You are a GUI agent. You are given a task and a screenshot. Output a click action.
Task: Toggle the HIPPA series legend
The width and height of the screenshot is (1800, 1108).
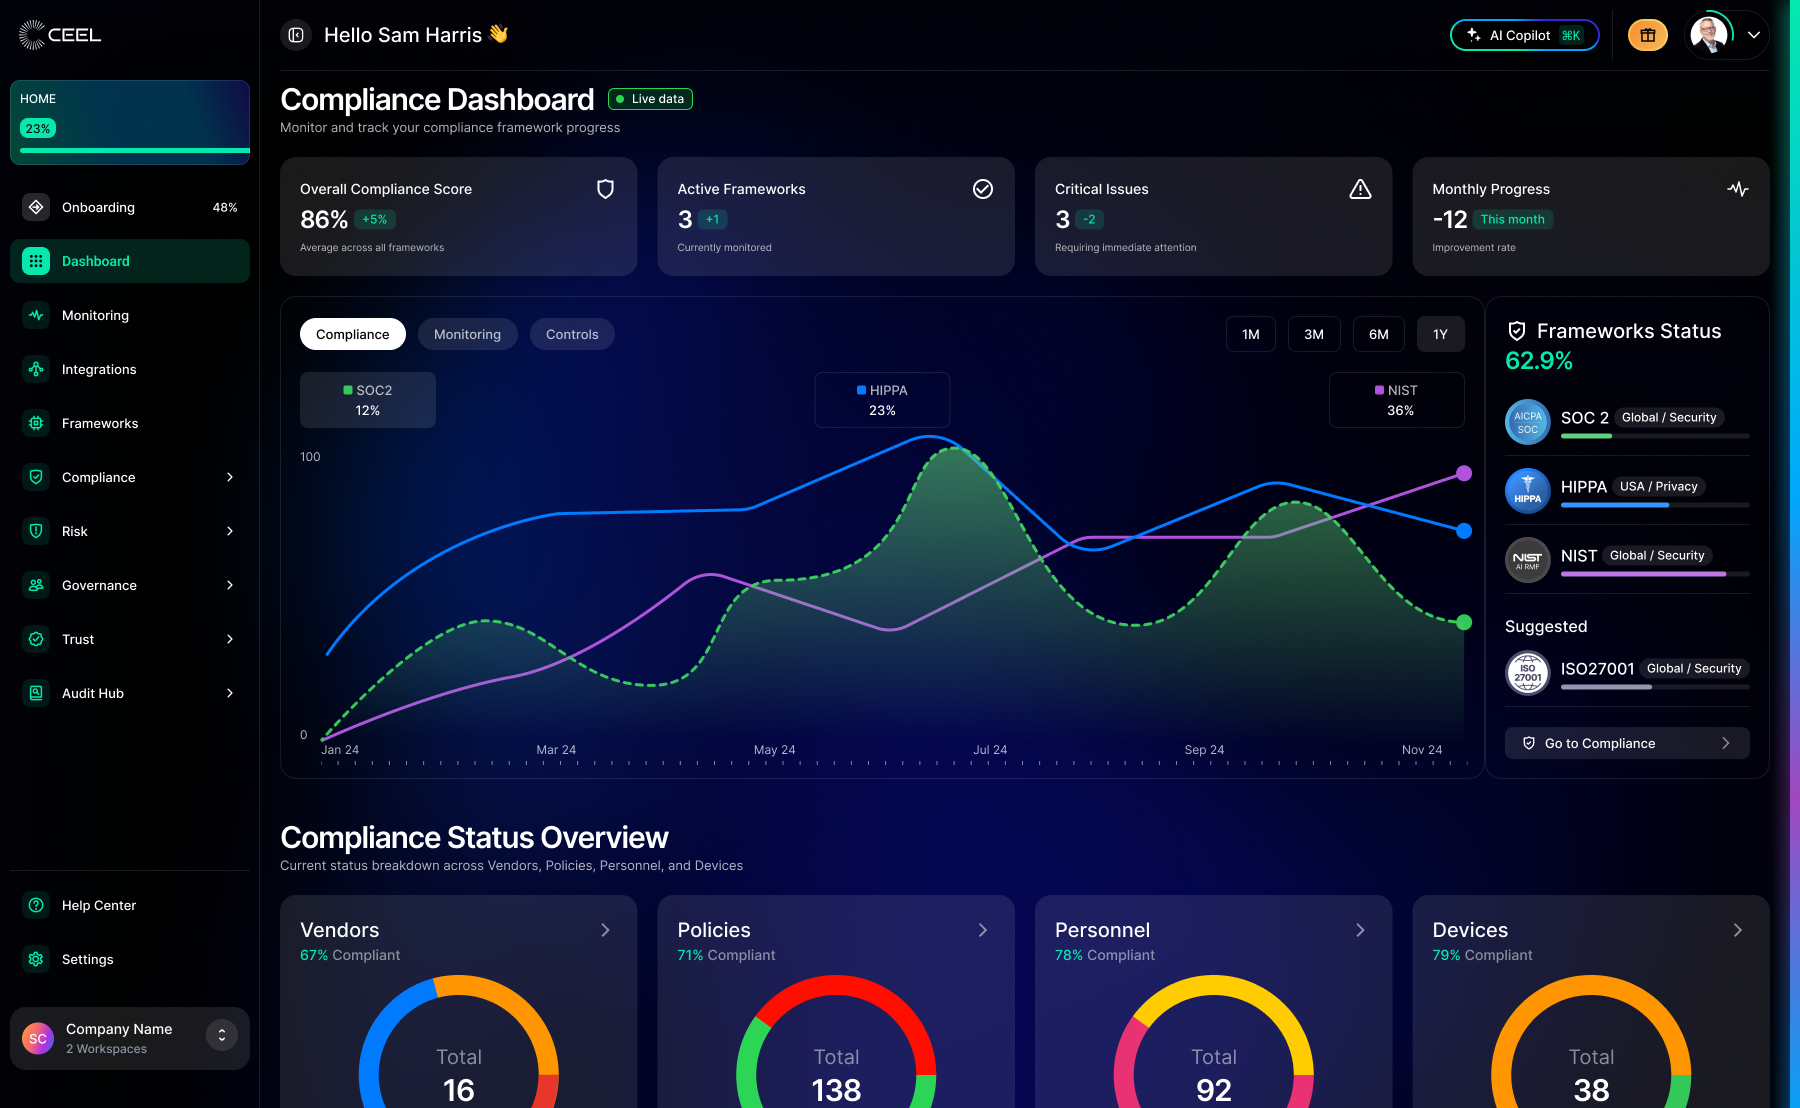(882, 400)
